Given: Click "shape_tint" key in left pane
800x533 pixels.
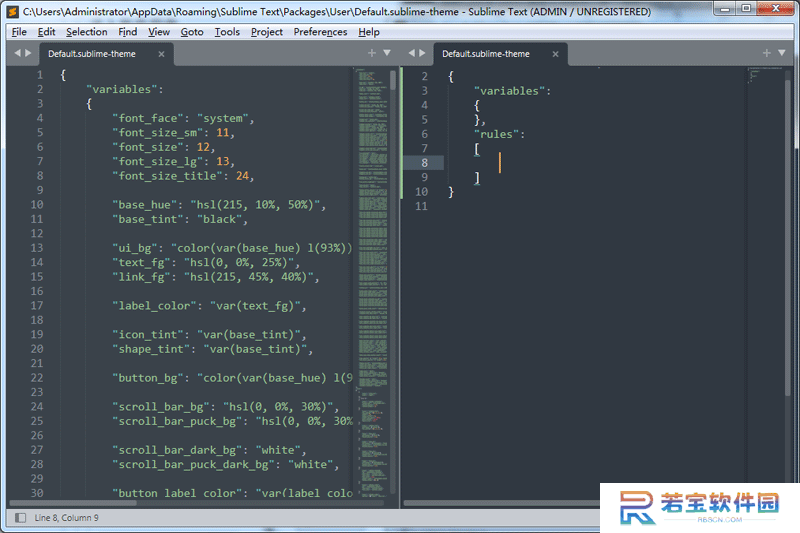Looking at the screenshot, I should coord(152,349).
